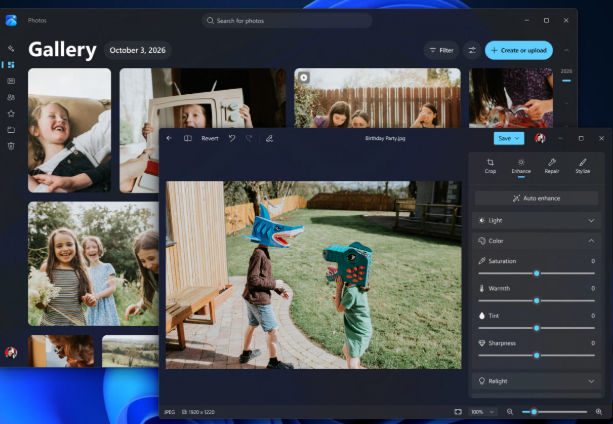Click the profile avatar at the bottom of the Photos sidebar
The height and width of the screenshot is (424, 613).
11,352
